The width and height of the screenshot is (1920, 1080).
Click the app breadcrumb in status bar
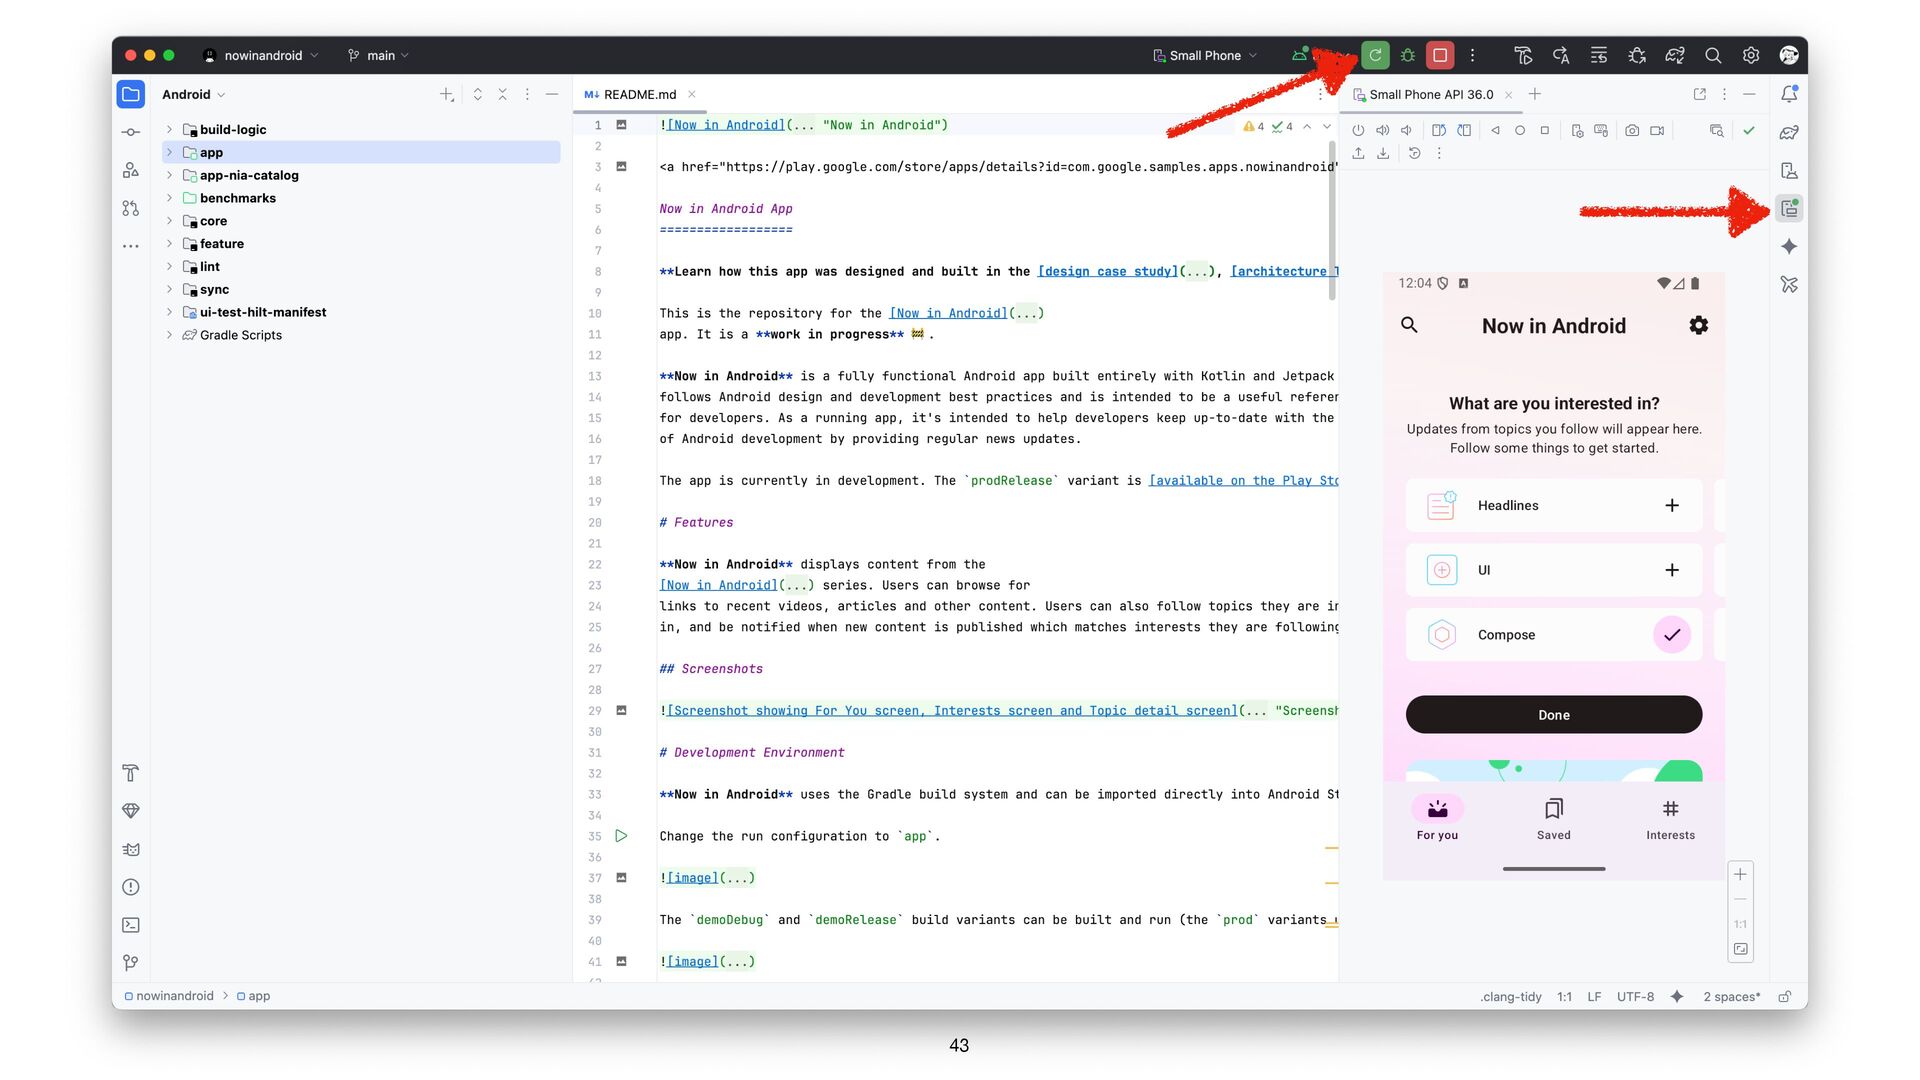pyautogui.click(x=253, y=996)
